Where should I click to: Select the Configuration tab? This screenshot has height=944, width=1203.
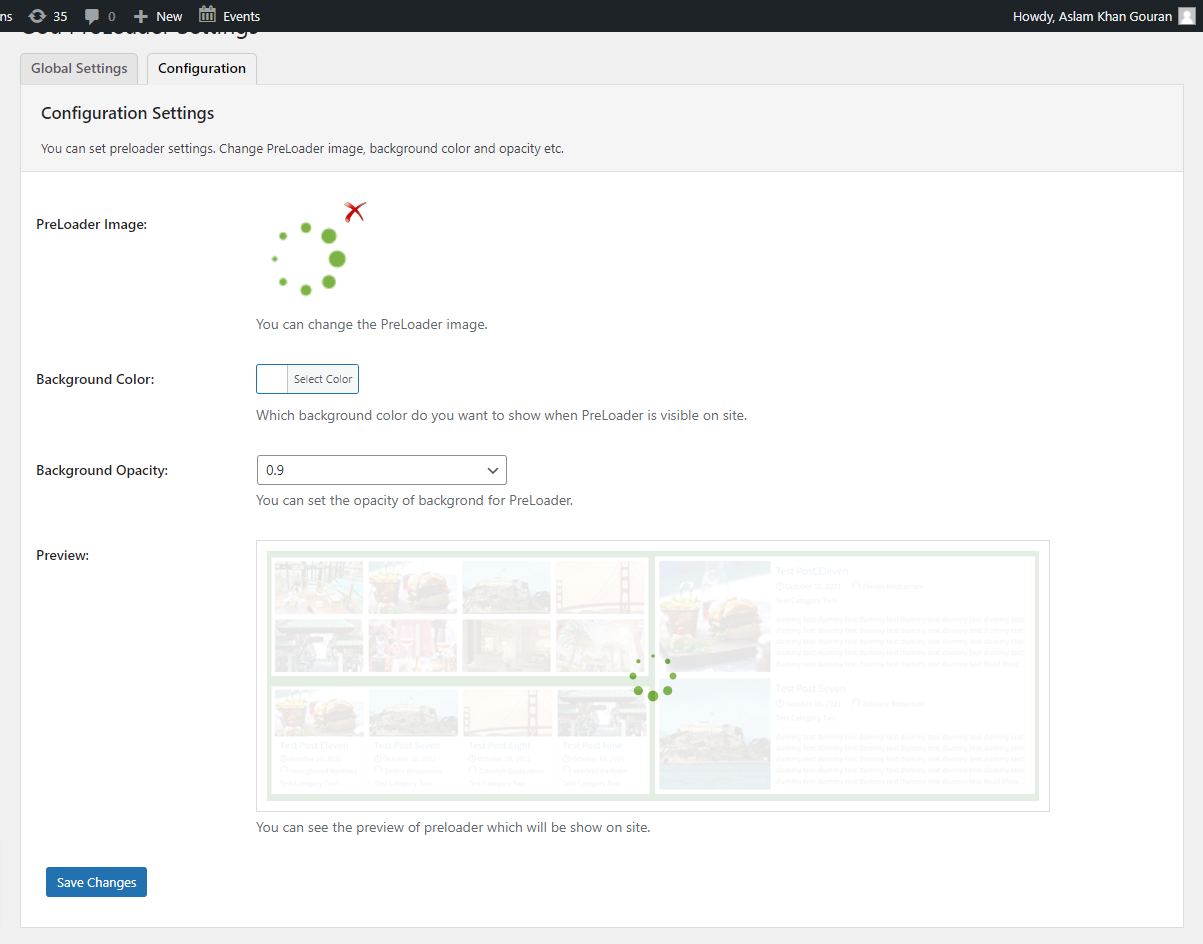pos(202,68)
